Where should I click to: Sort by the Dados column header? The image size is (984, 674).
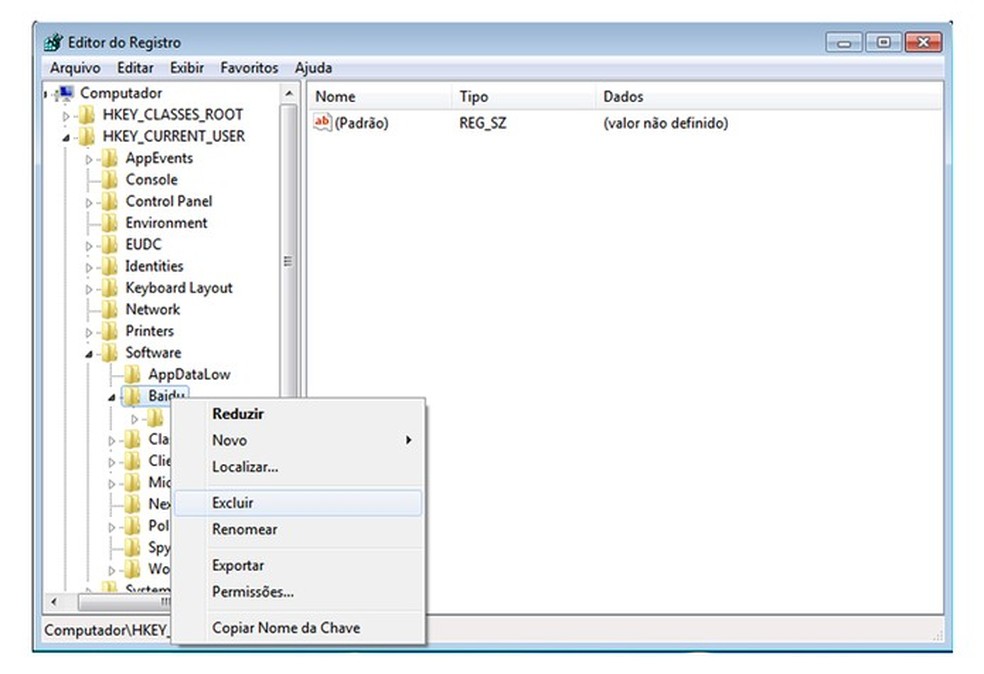(769, 97)
